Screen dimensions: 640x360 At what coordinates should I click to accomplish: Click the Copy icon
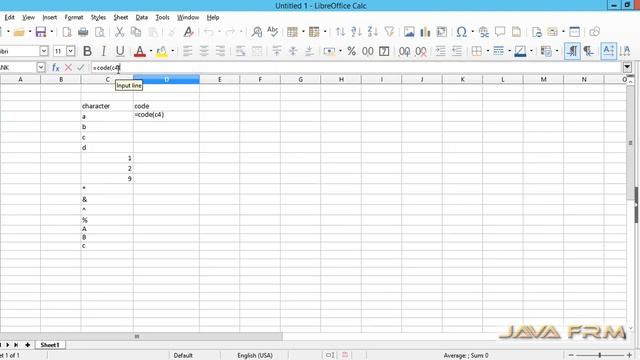[x=136, y=32]
